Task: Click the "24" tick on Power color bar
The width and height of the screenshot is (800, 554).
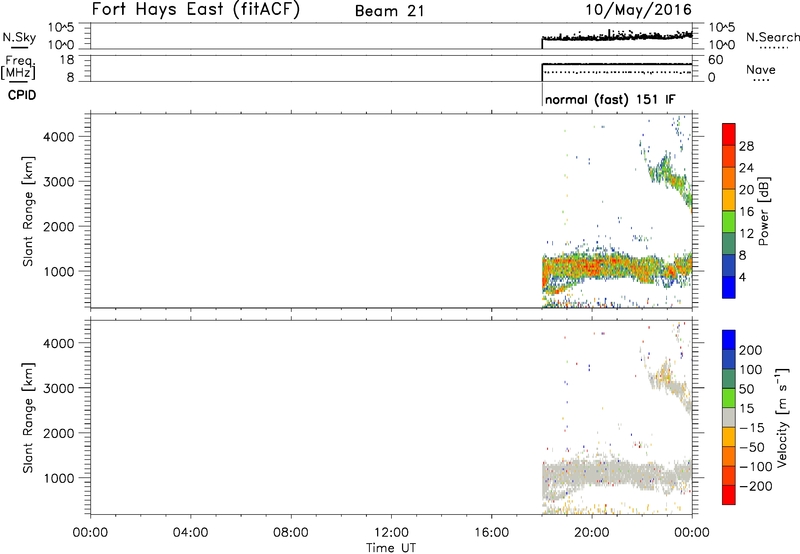Action: [x=746, y=168]
